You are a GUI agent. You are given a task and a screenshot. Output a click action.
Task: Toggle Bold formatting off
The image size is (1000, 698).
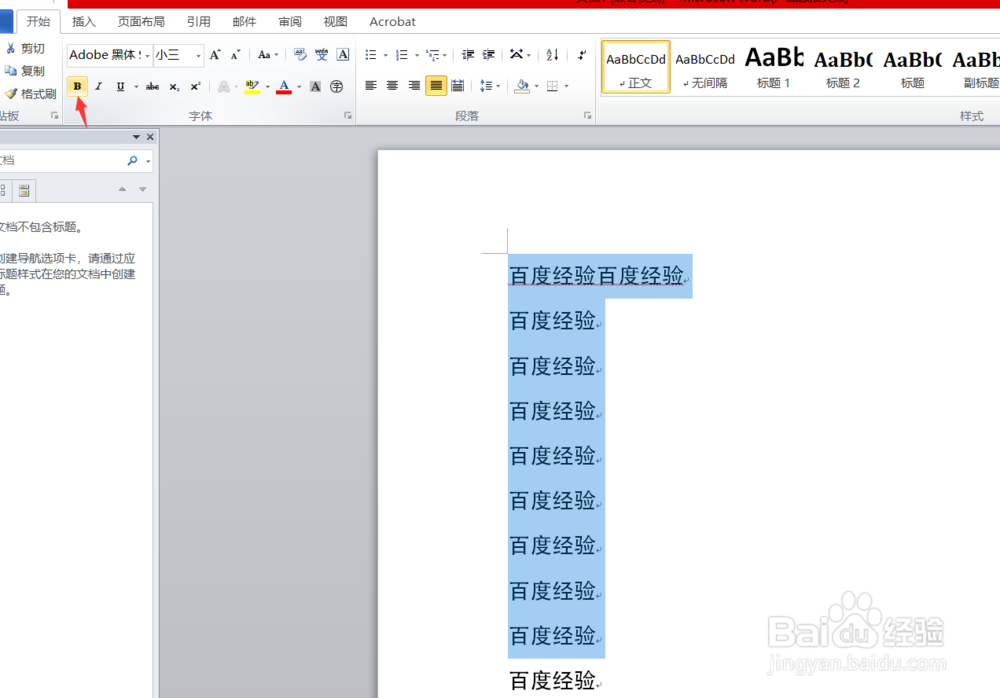pyautogui.click(x=77, y=86)
